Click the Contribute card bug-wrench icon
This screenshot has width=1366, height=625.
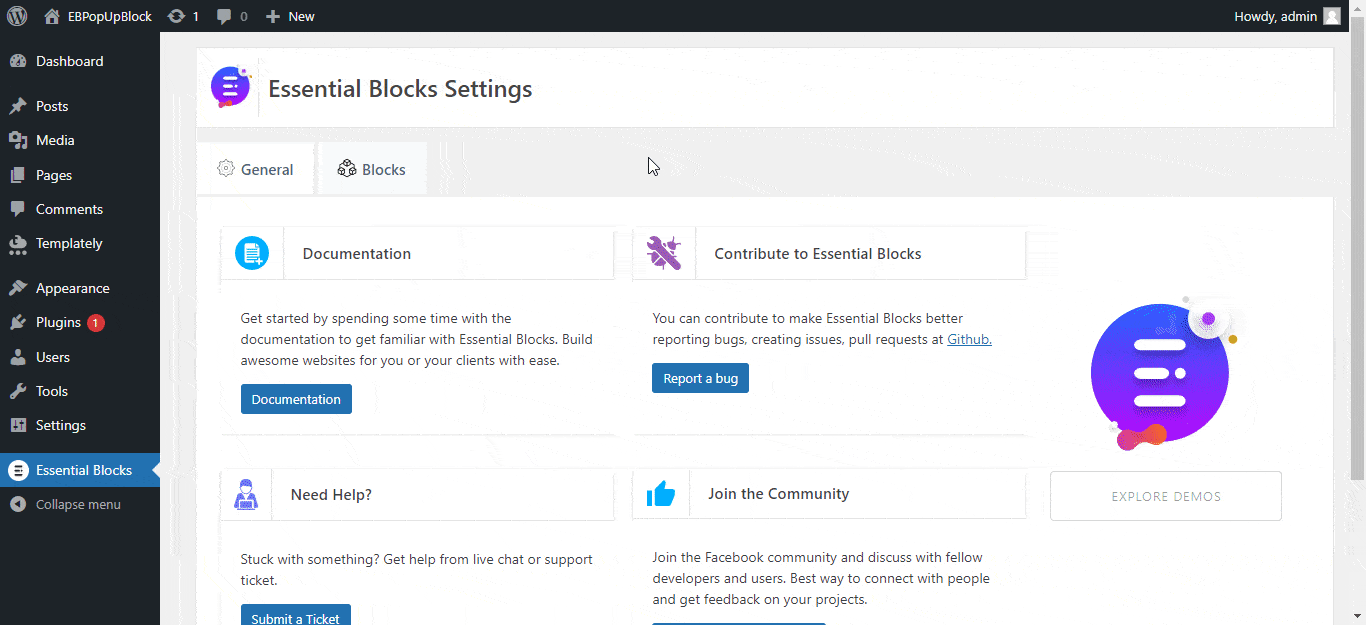pyautogui.click(x=664, y=253)
